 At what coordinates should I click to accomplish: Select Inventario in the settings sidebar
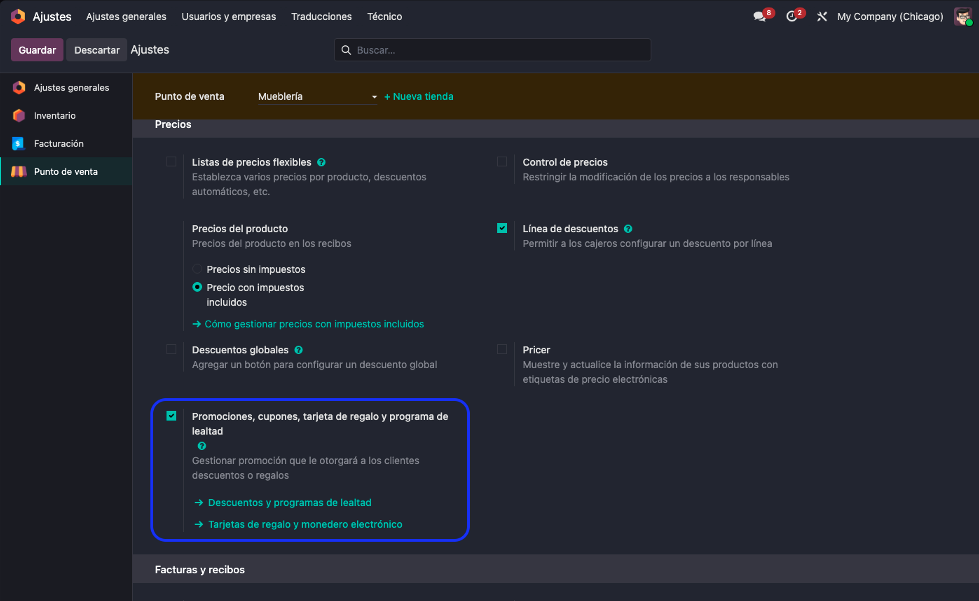[54, 116]
